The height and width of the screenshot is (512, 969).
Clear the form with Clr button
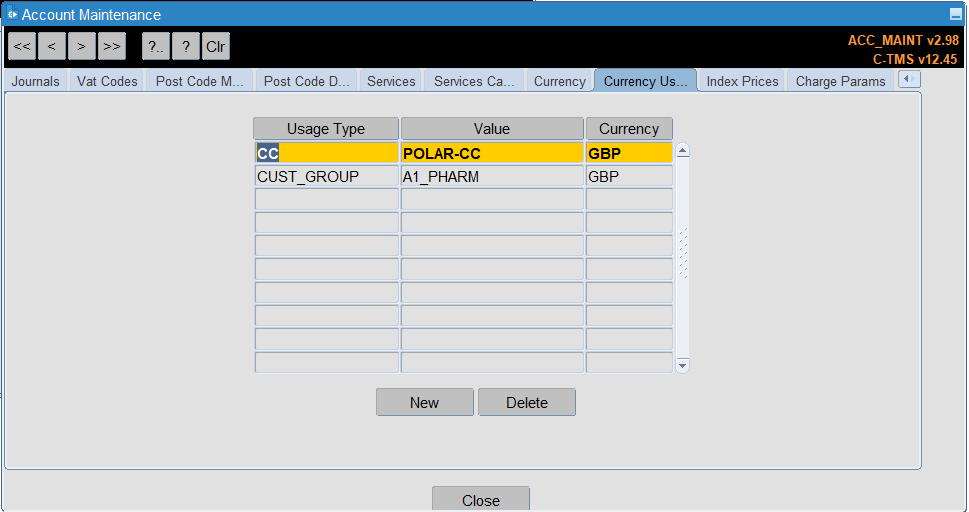(x=216, y=46)
